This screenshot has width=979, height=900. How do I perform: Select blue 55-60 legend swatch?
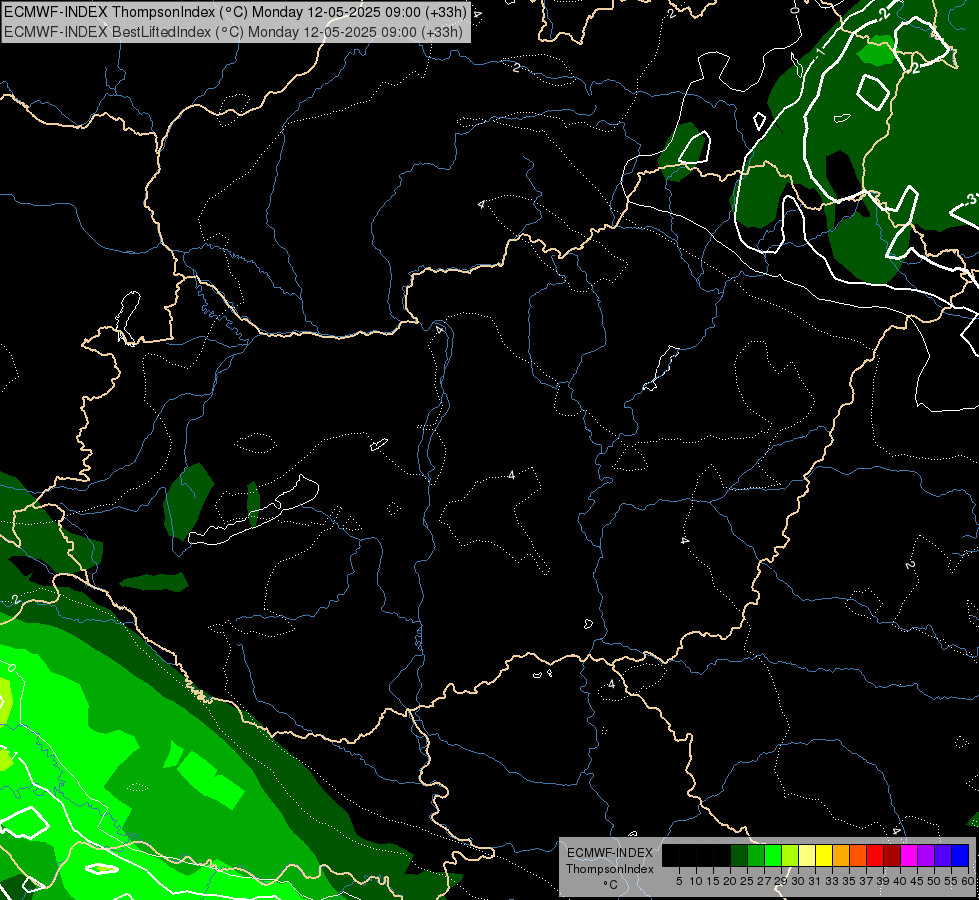pyautogui.click(x=960, y=855)
